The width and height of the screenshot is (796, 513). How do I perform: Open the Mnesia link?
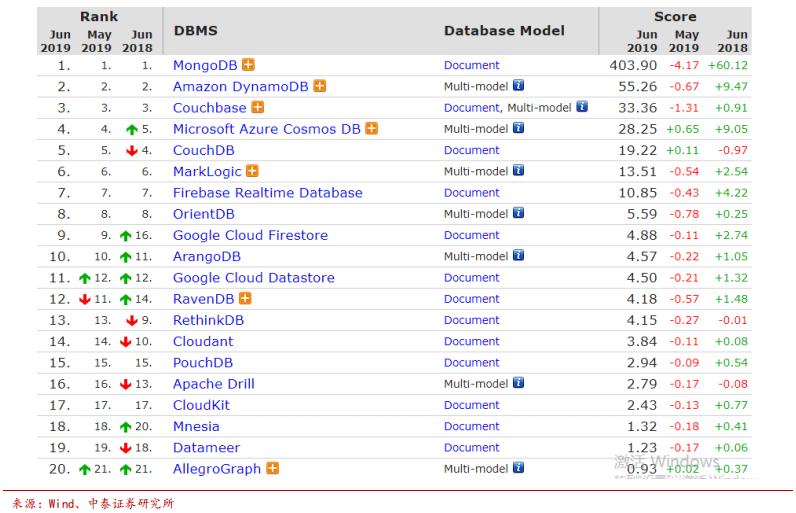point(196,426)
